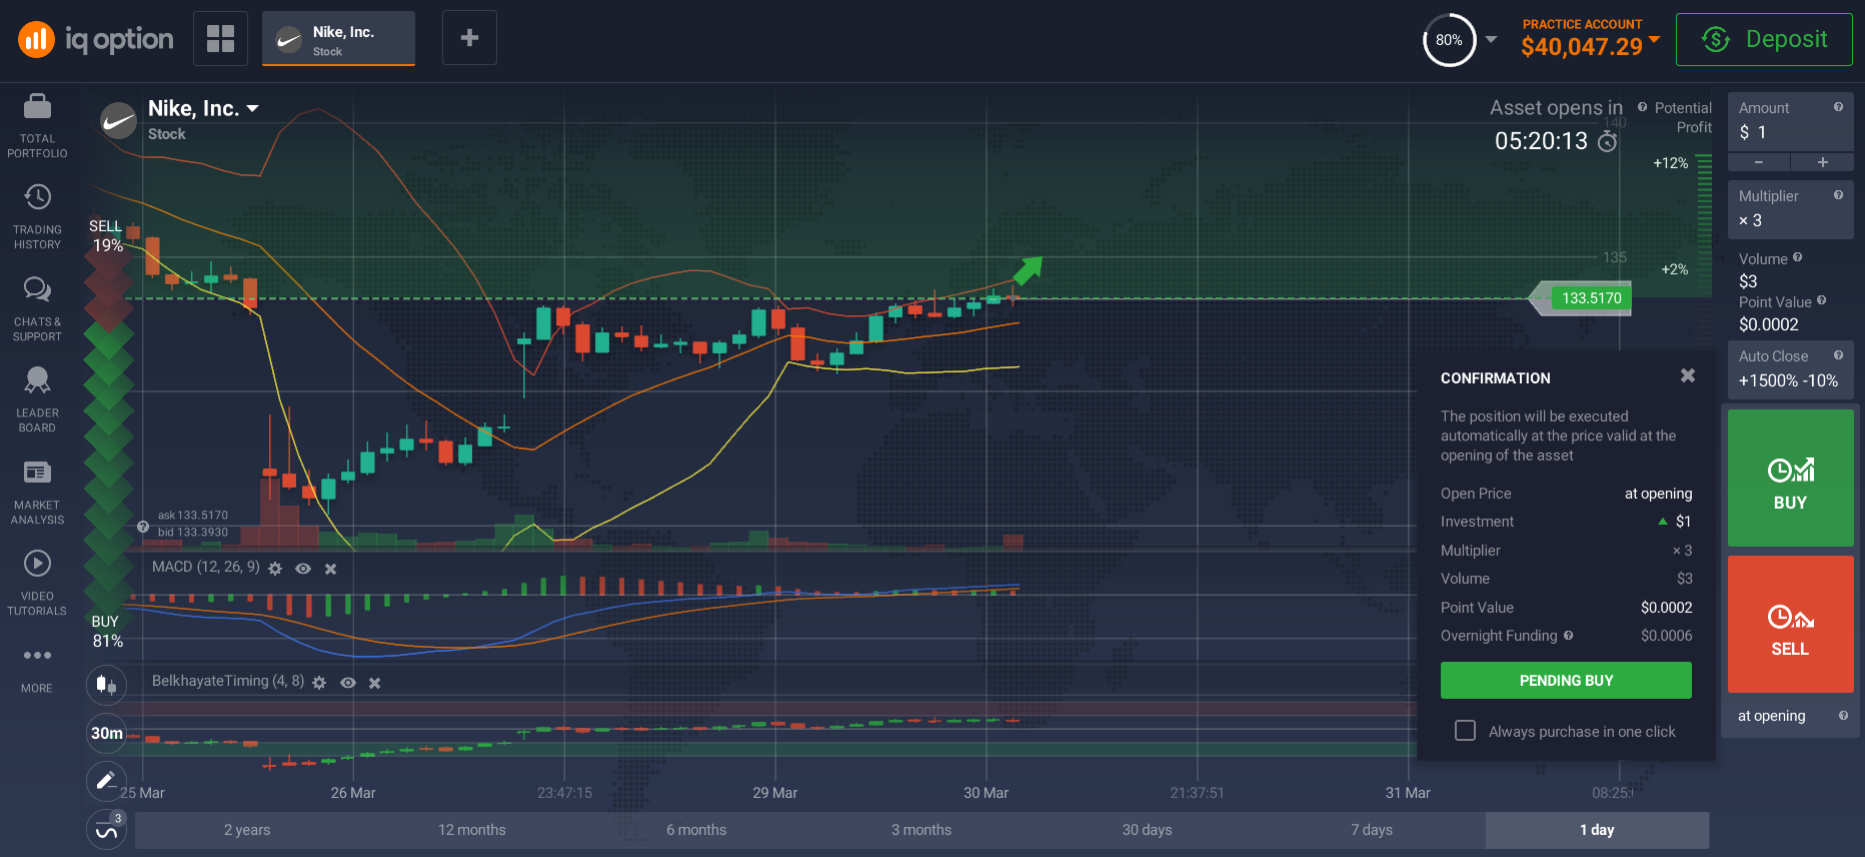Remove the BelkhayateTiming indicator
1865x857 pixels.
pos(375,683)
